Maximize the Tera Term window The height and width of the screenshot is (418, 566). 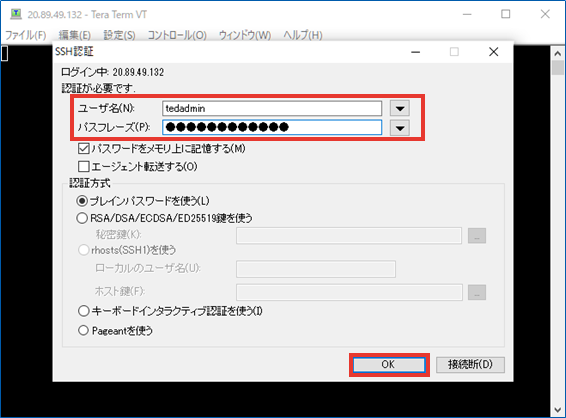pyautogui.click(x=506, y=14)
